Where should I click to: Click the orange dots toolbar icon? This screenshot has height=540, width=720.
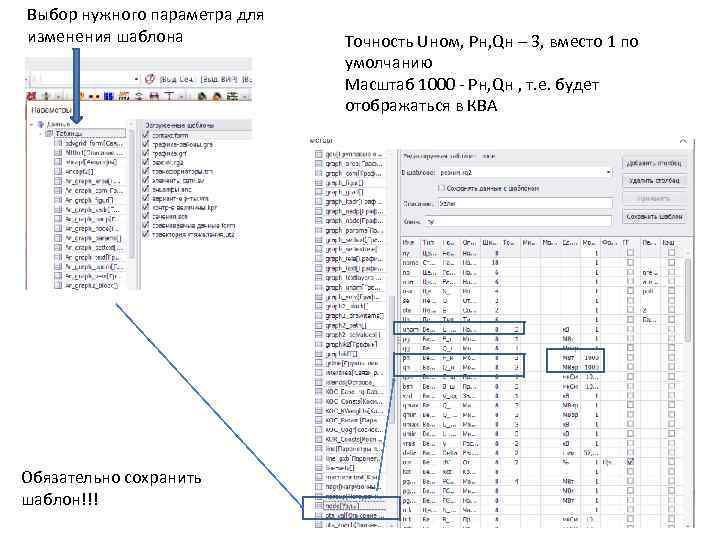(94, 96)
